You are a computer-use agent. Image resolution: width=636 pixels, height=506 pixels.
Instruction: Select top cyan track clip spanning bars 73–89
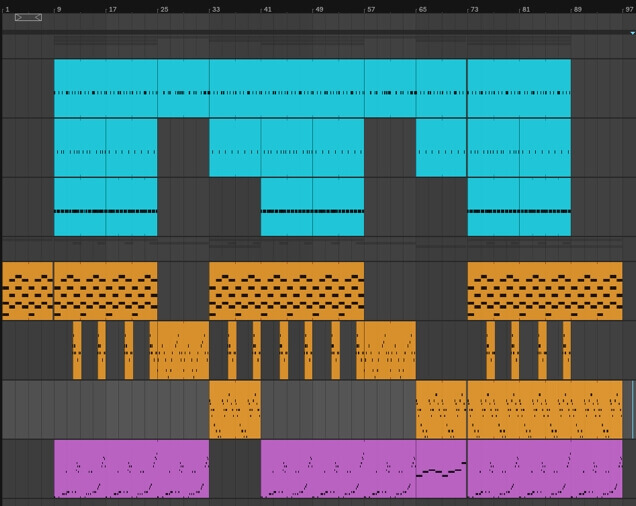[519, 88]
